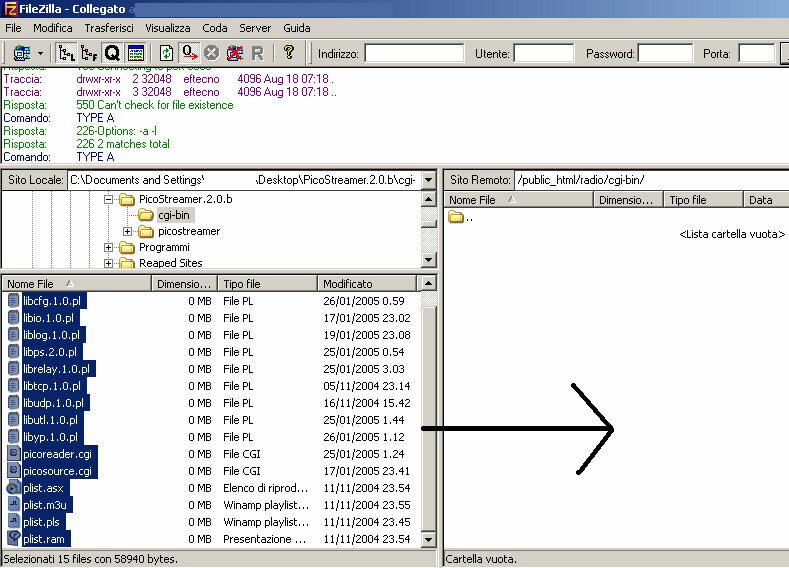Viewport: 789px width, 568px height.
Task: Click the remote parent folder '..' icon
Action: [456, 217]
